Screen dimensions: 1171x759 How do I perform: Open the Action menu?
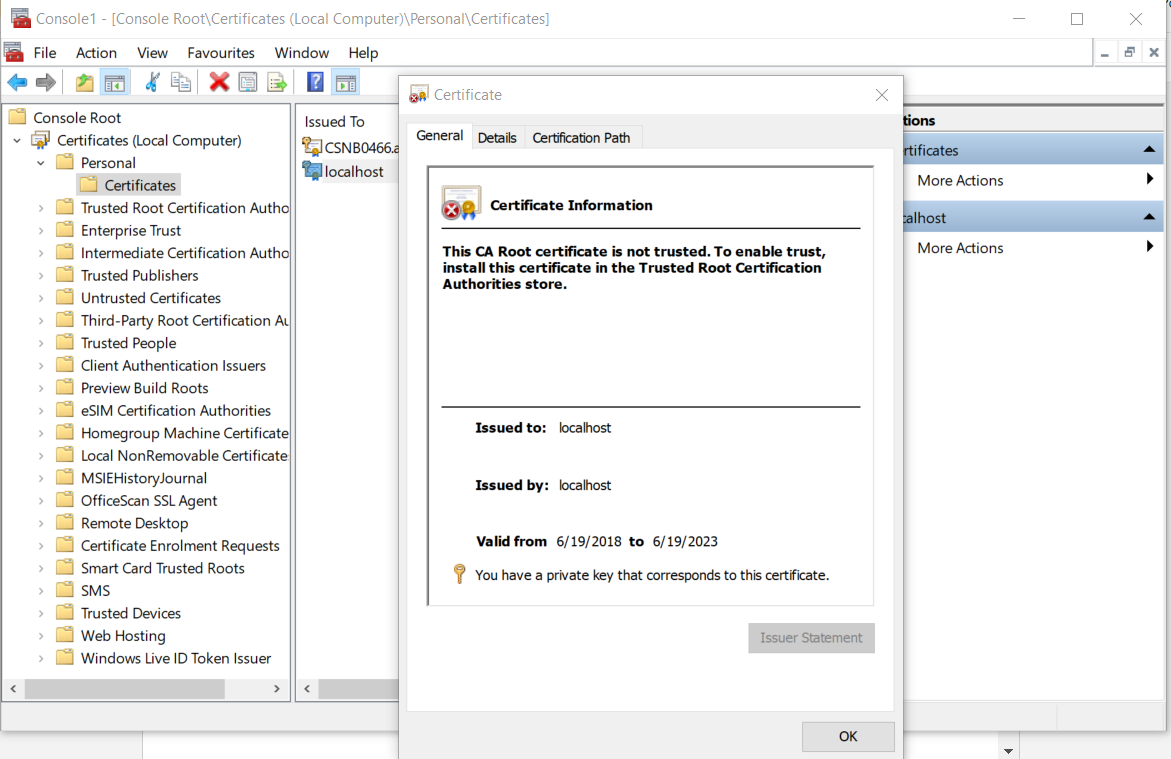(96, 52)
